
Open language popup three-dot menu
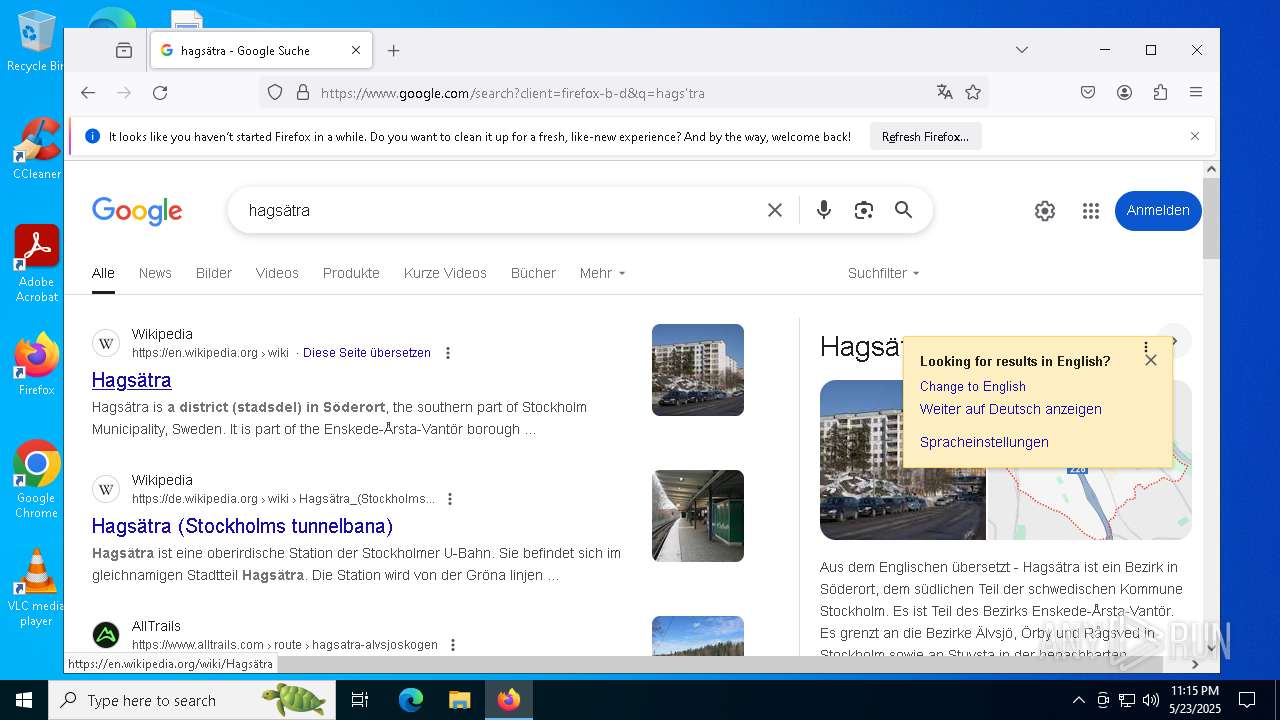[x=1146, y=347]
